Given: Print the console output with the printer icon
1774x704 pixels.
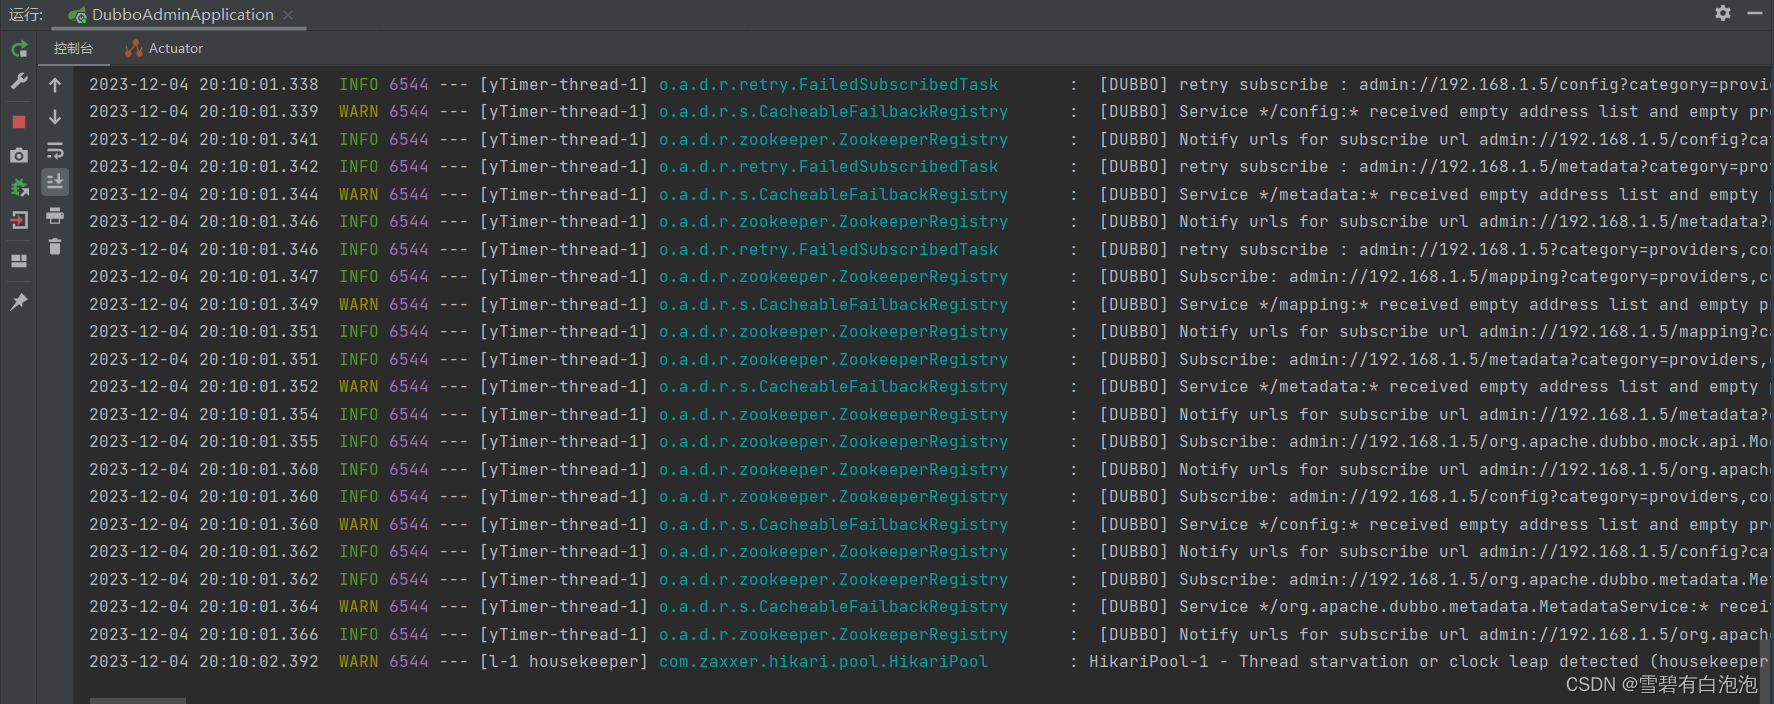Looking at the screenshot, I should 55,215.
